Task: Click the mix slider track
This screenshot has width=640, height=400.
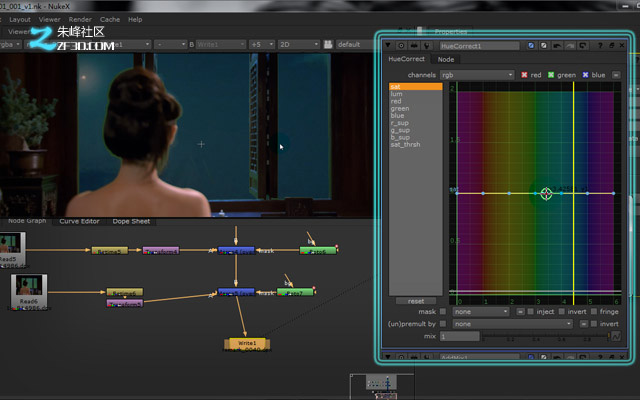Action: pos(545,336)
